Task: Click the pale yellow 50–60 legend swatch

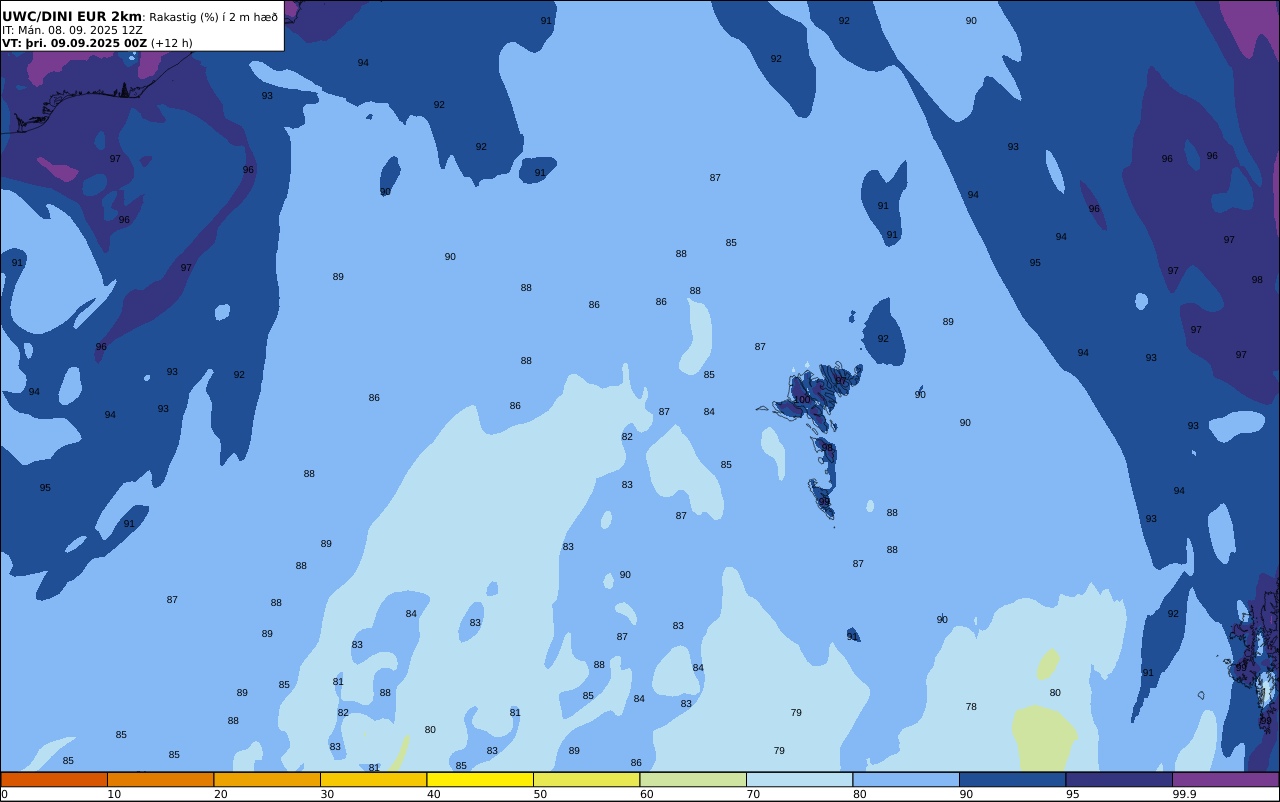Action: [x=586, y=779]
